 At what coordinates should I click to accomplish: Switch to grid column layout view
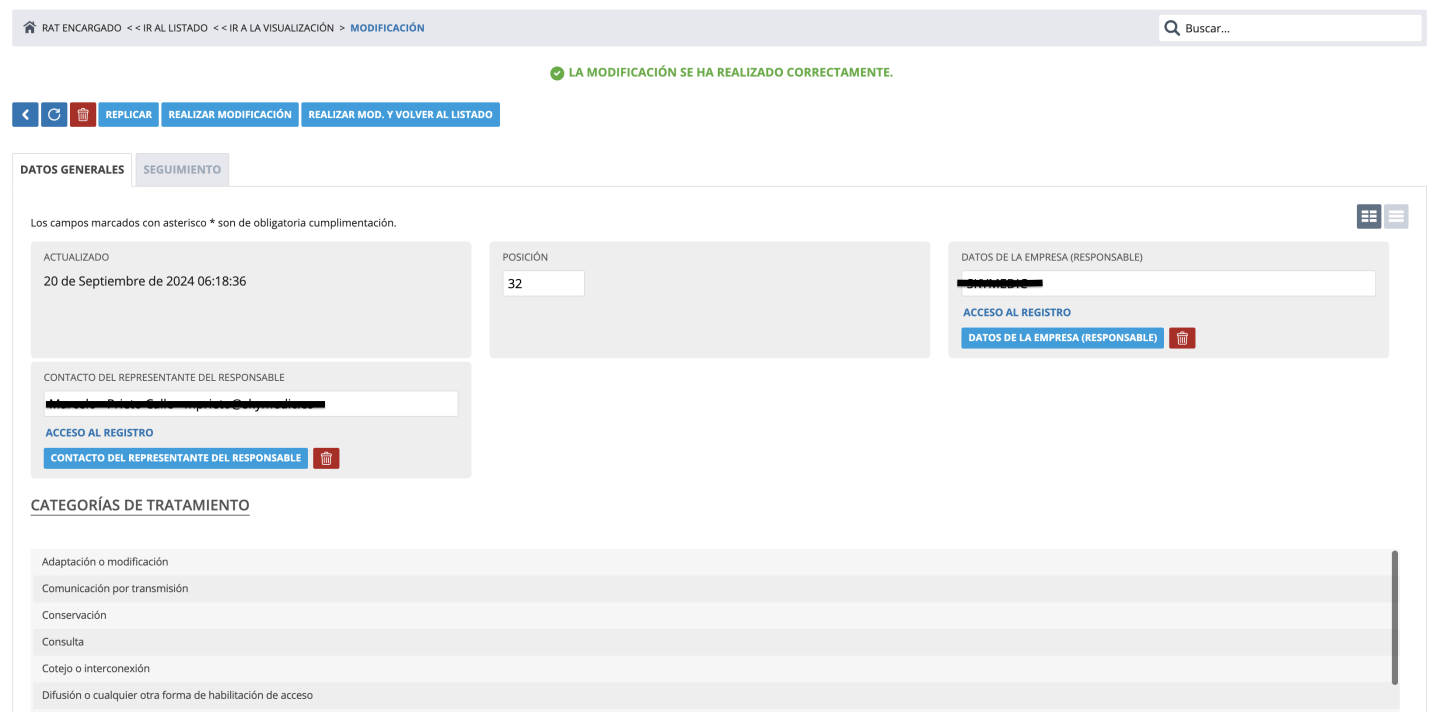[x=1368, y=216]
